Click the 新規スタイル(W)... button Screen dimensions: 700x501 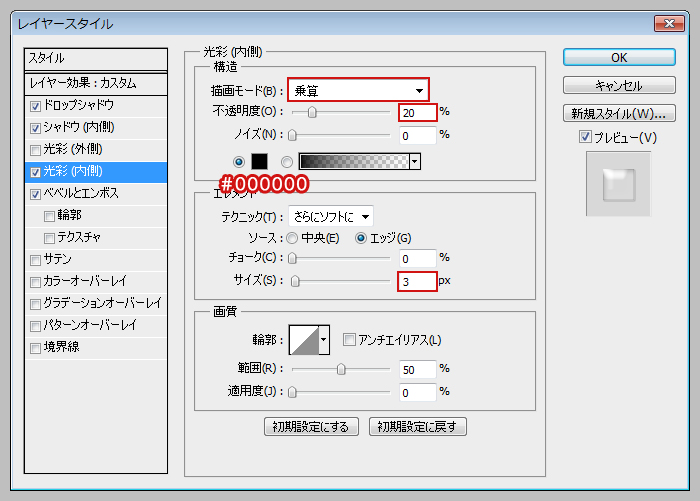point(619,113)
